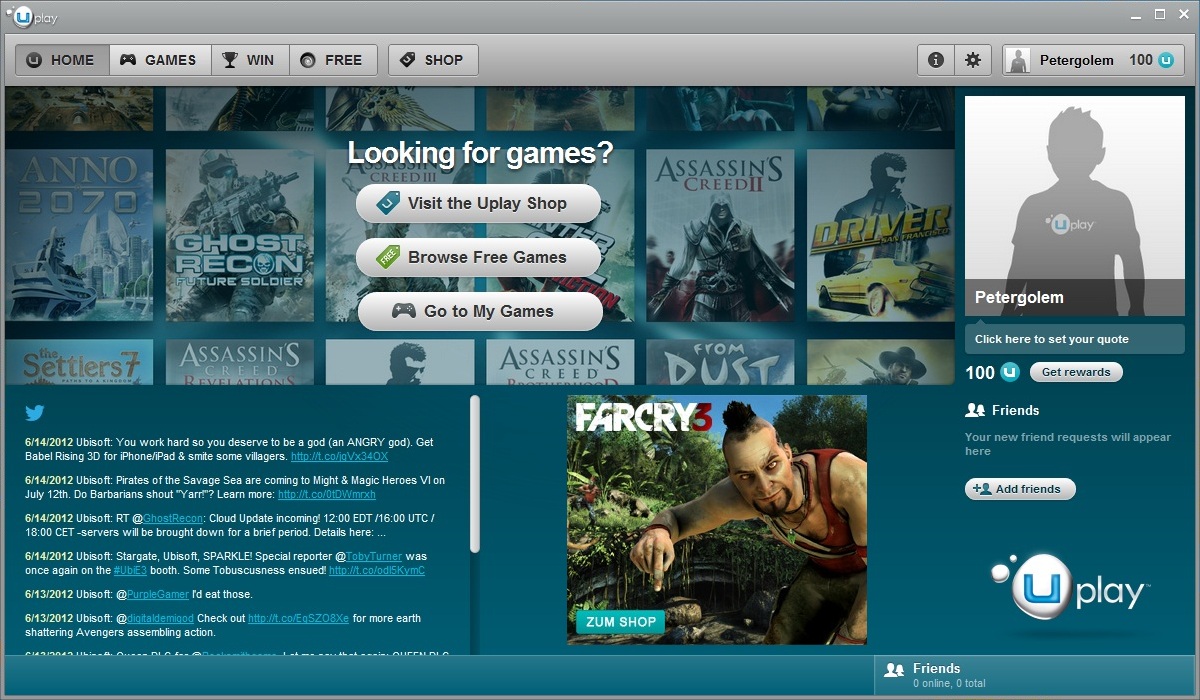Click the Uplay points icon beside Get rewards
This screenshot has width=1200, height=700.
click(1010, 372)
